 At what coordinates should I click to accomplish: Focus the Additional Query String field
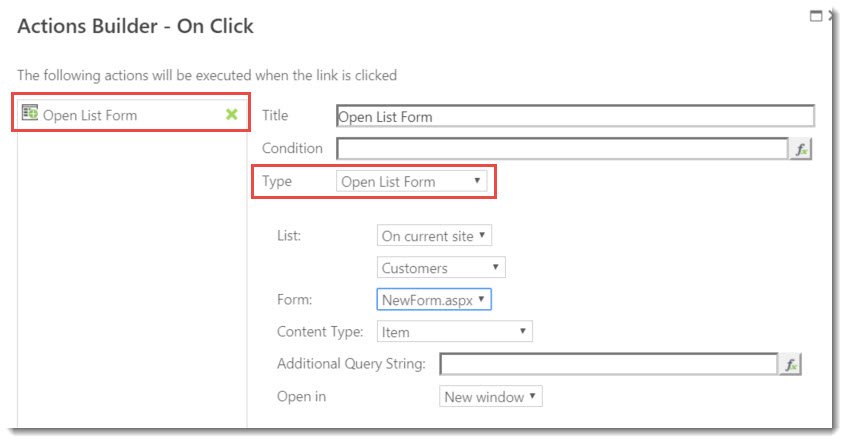[608, 365]
